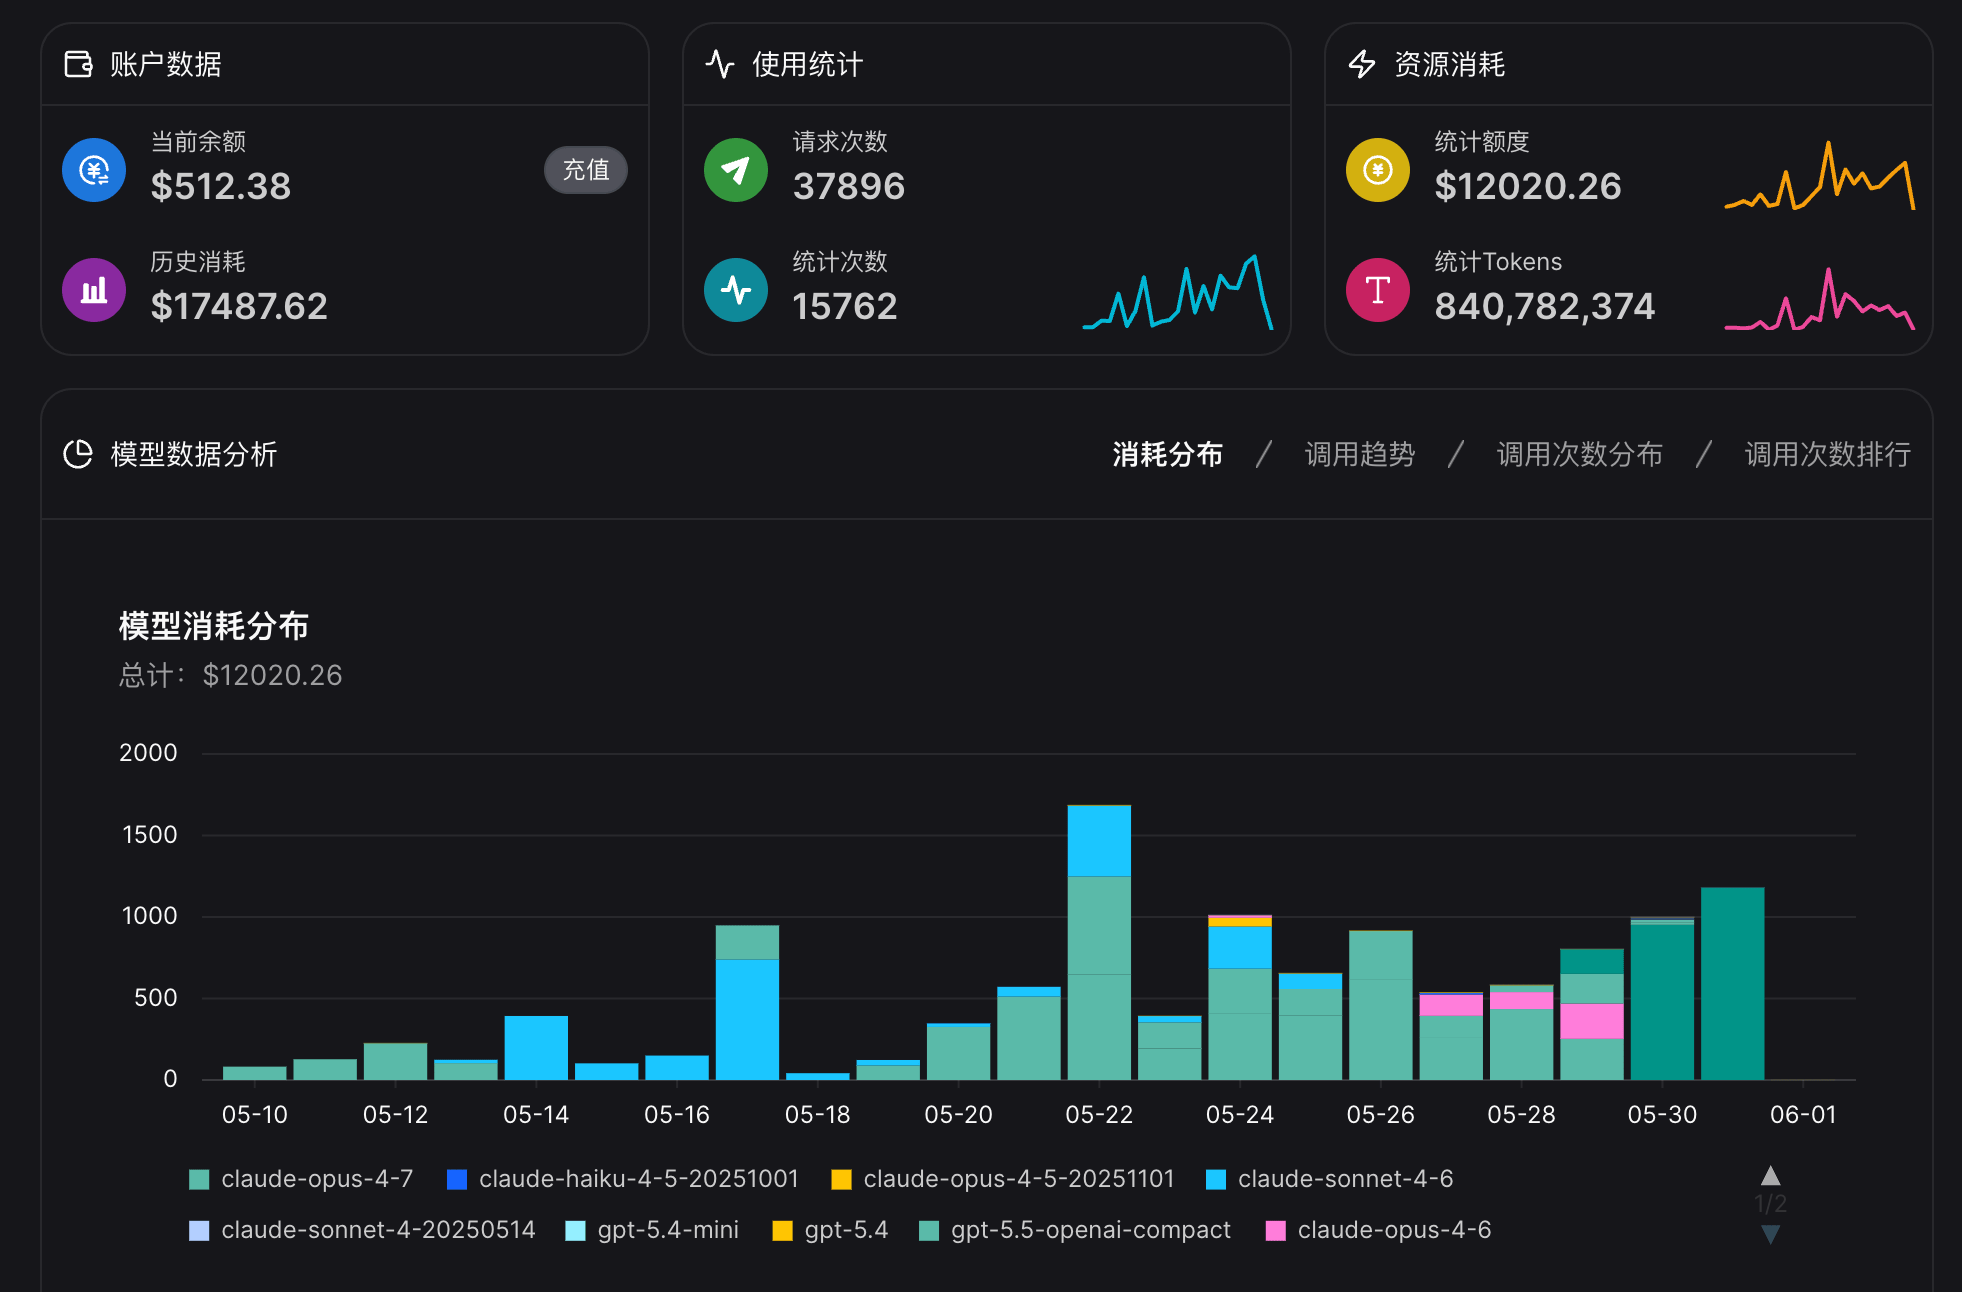Screen dimensions: 1962x1292
Task: Click the activity pulse icon beside 使用统计
Action: [720, 64]
